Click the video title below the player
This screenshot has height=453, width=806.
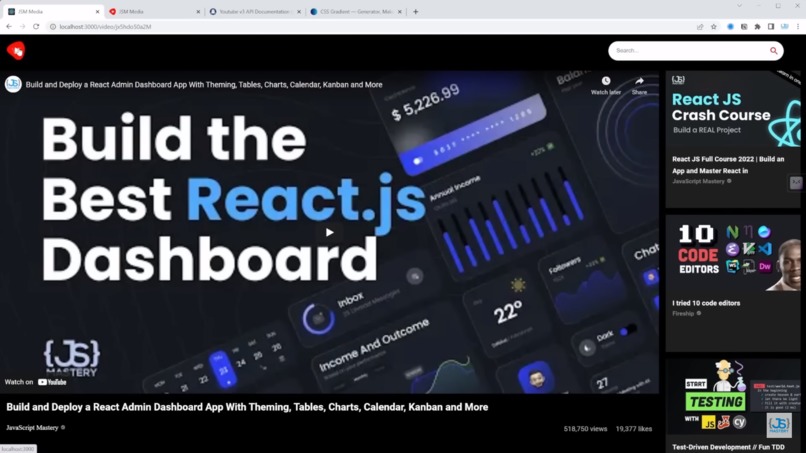247,407
